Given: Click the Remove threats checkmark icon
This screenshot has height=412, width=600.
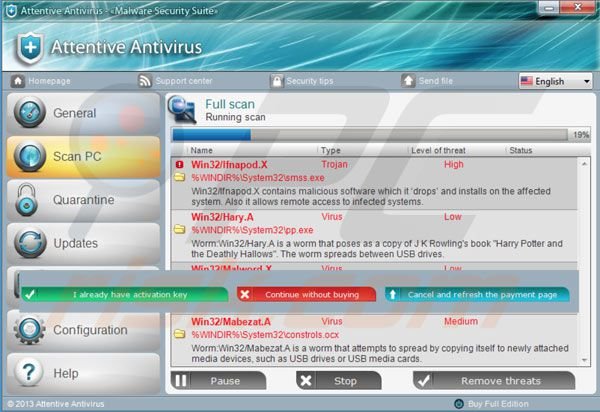Looking at the screenshot, I should tap(424, 381).
